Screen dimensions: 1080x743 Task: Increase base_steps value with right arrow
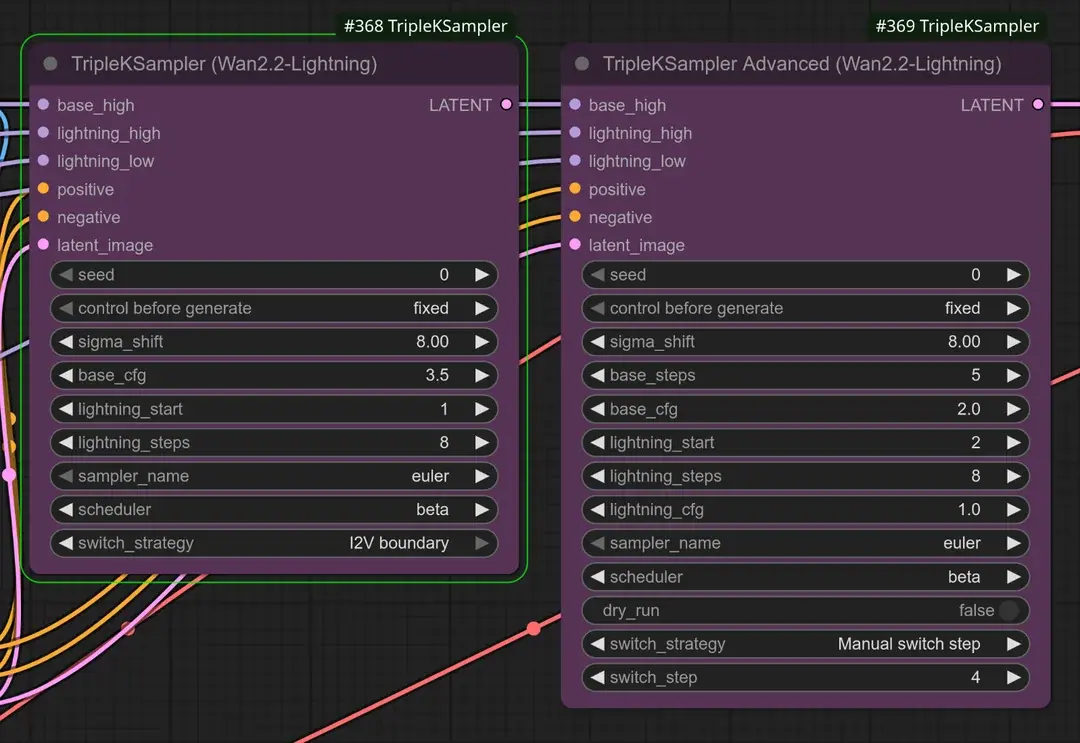[1014, 375]
